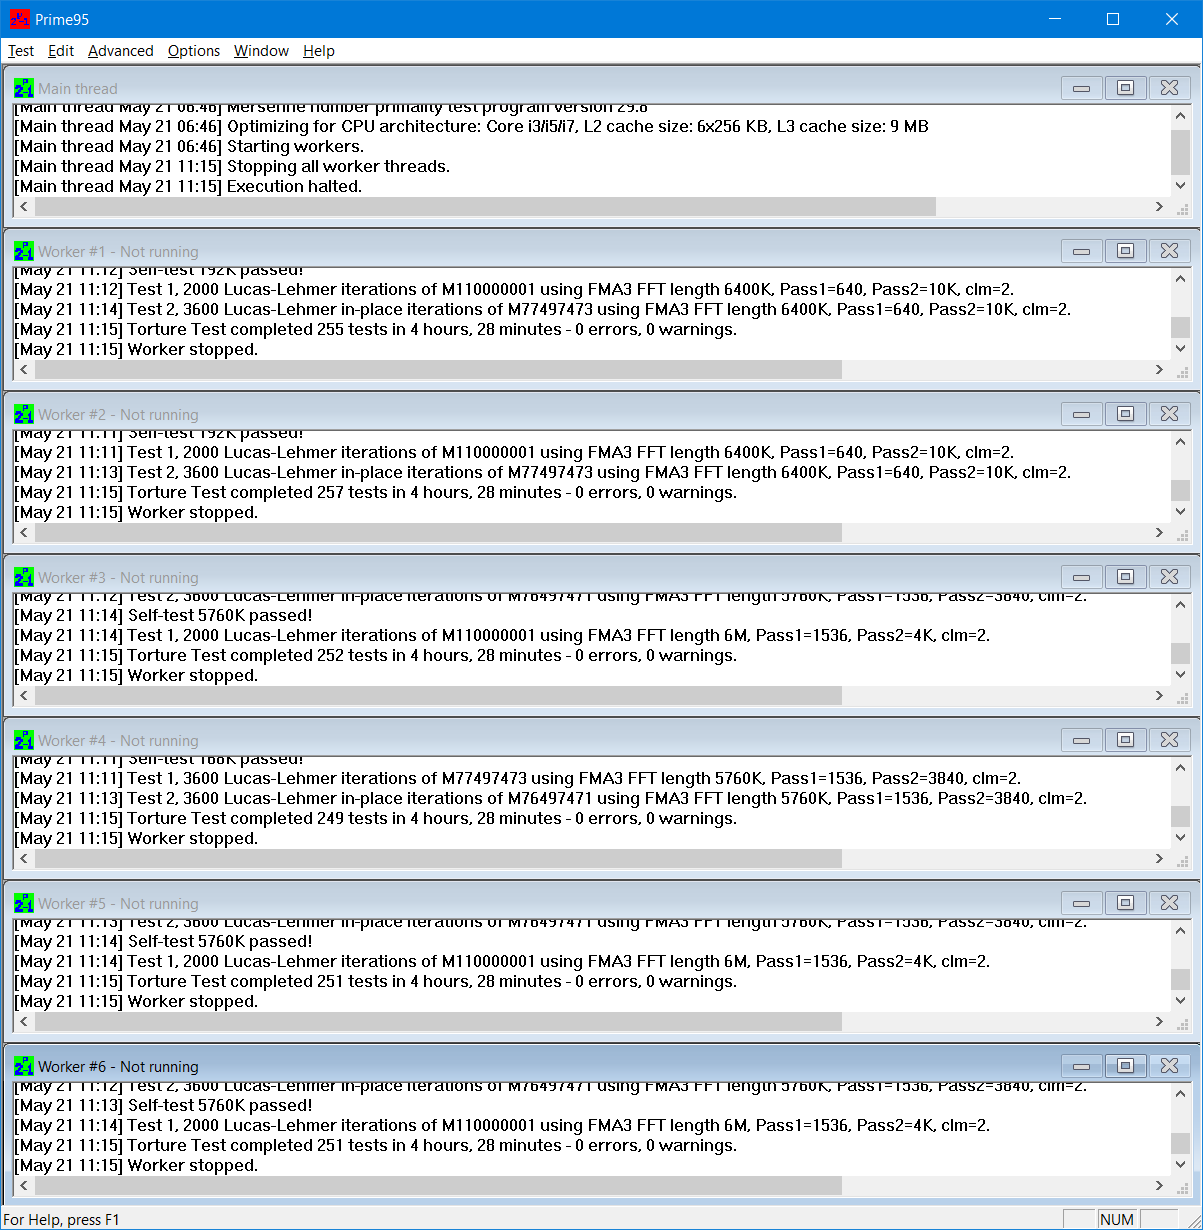Click Worker #2 'completed 257 tests' line
Viewport: 1203px width, 1230px height.
pyautogui.click(x=376, y=492)
